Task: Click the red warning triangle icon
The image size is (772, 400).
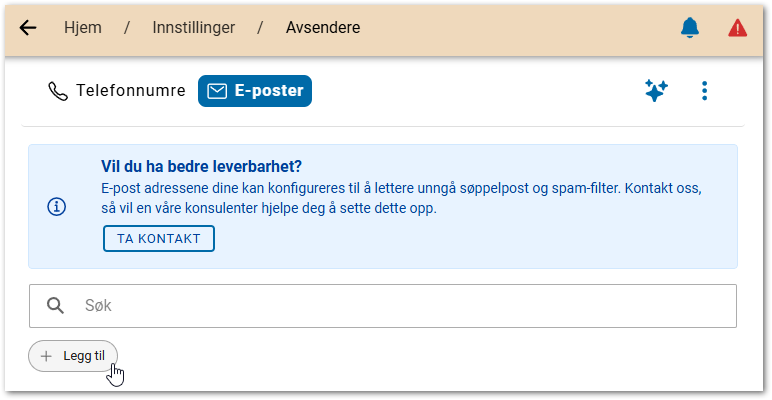Action: tap(738, 28)
